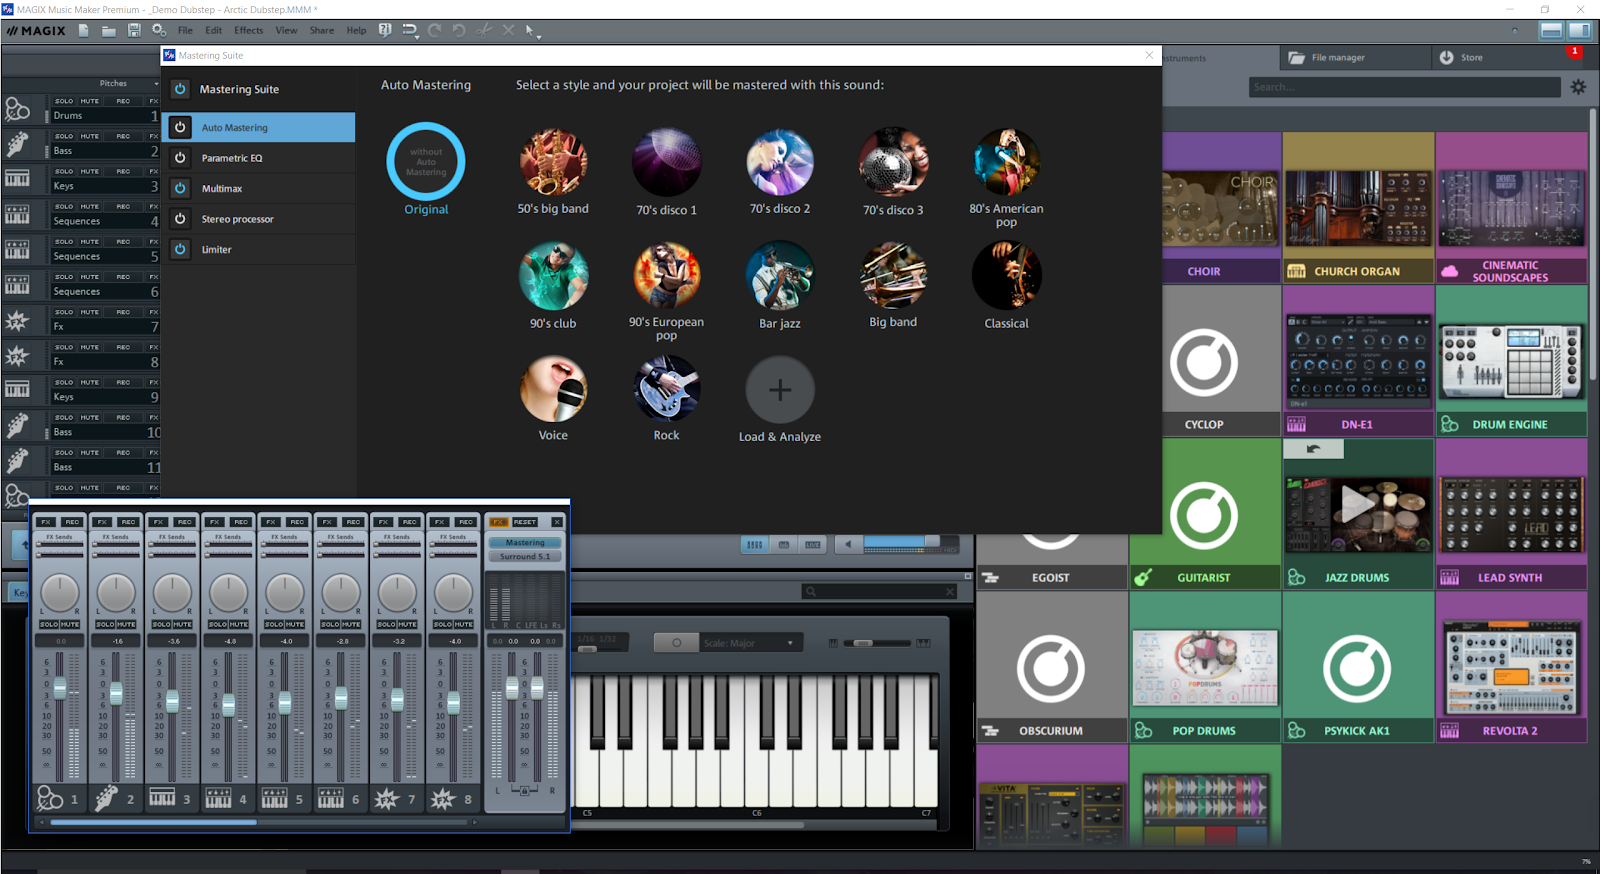Click the Load & Analyze plus icon
Screen dimensions: 1600x874
point(780,390)
